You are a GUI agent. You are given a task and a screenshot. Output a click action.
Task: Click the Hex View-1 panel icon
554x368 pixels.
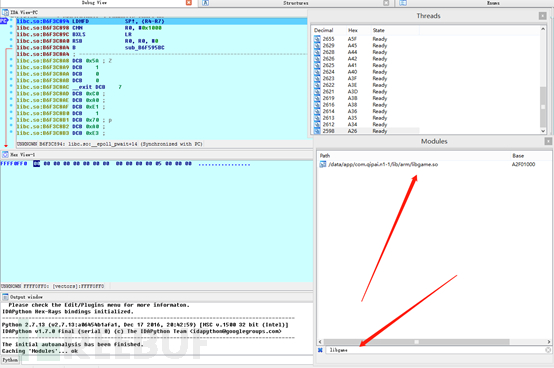pos(5,155)
